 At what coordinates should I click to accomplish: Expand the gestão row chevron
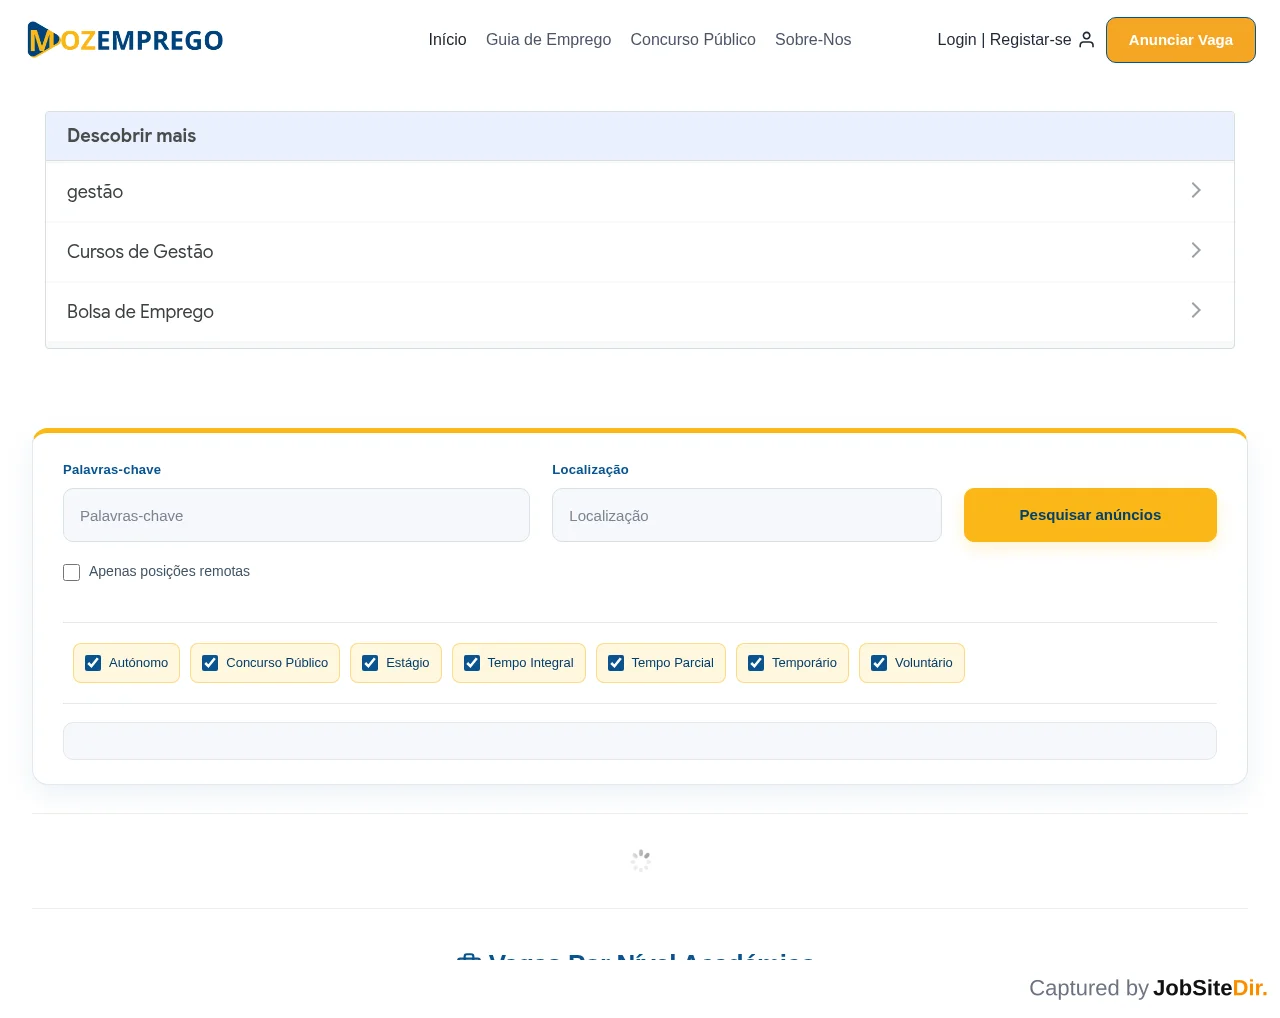(x=1196, y=190)
